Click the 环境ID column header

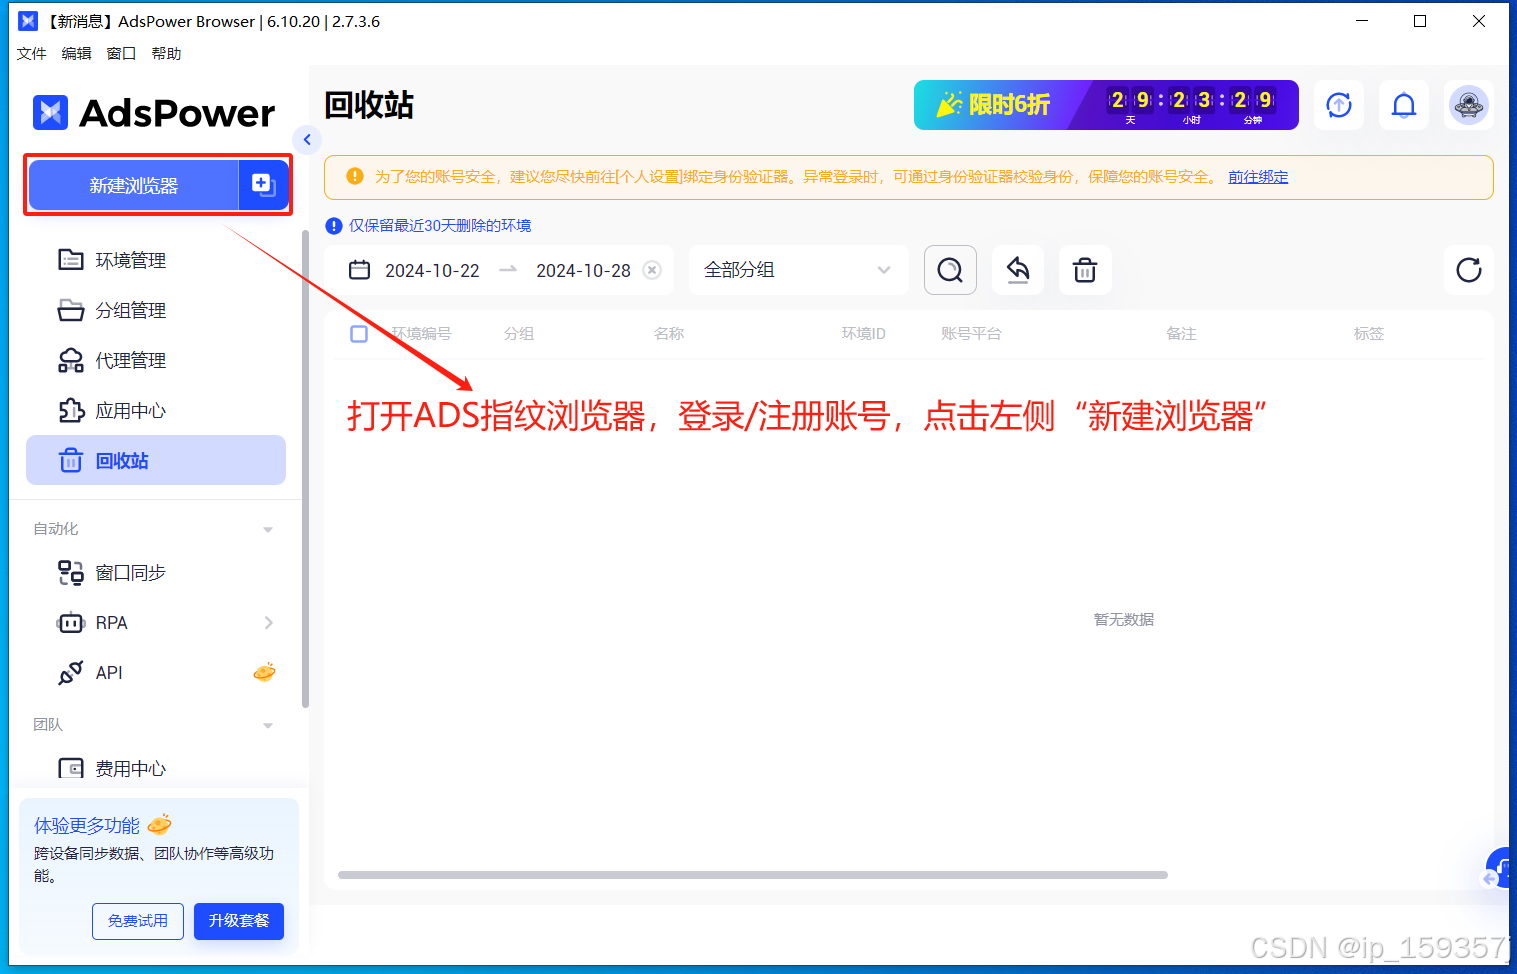(x=864, y=334)
